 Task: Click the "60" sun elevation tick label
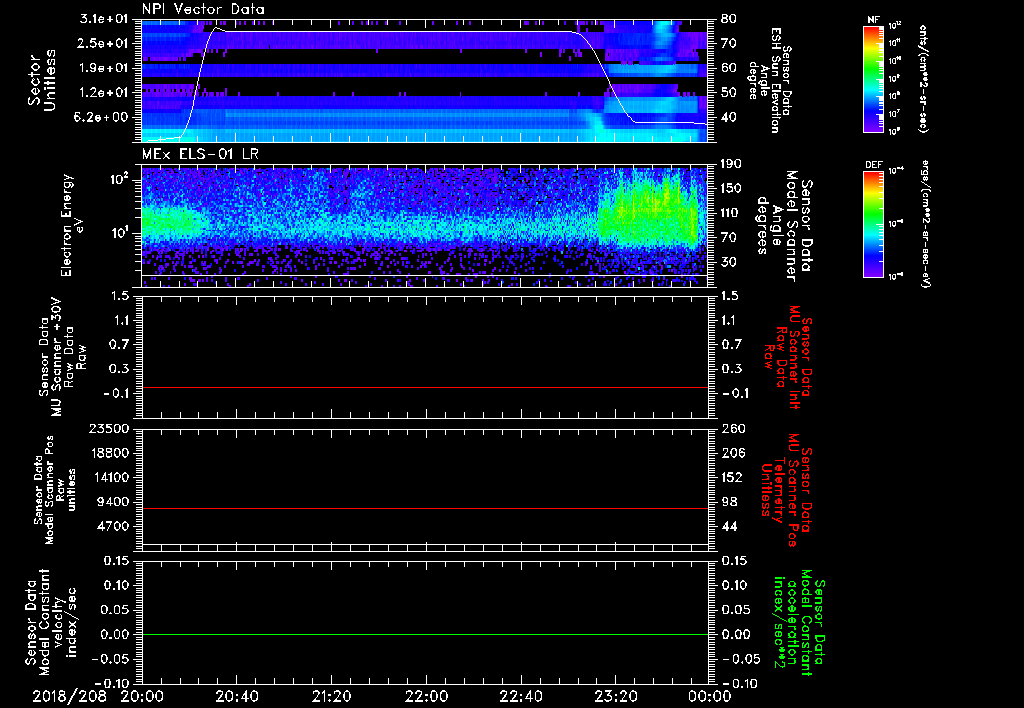click(x=728, y=68)
